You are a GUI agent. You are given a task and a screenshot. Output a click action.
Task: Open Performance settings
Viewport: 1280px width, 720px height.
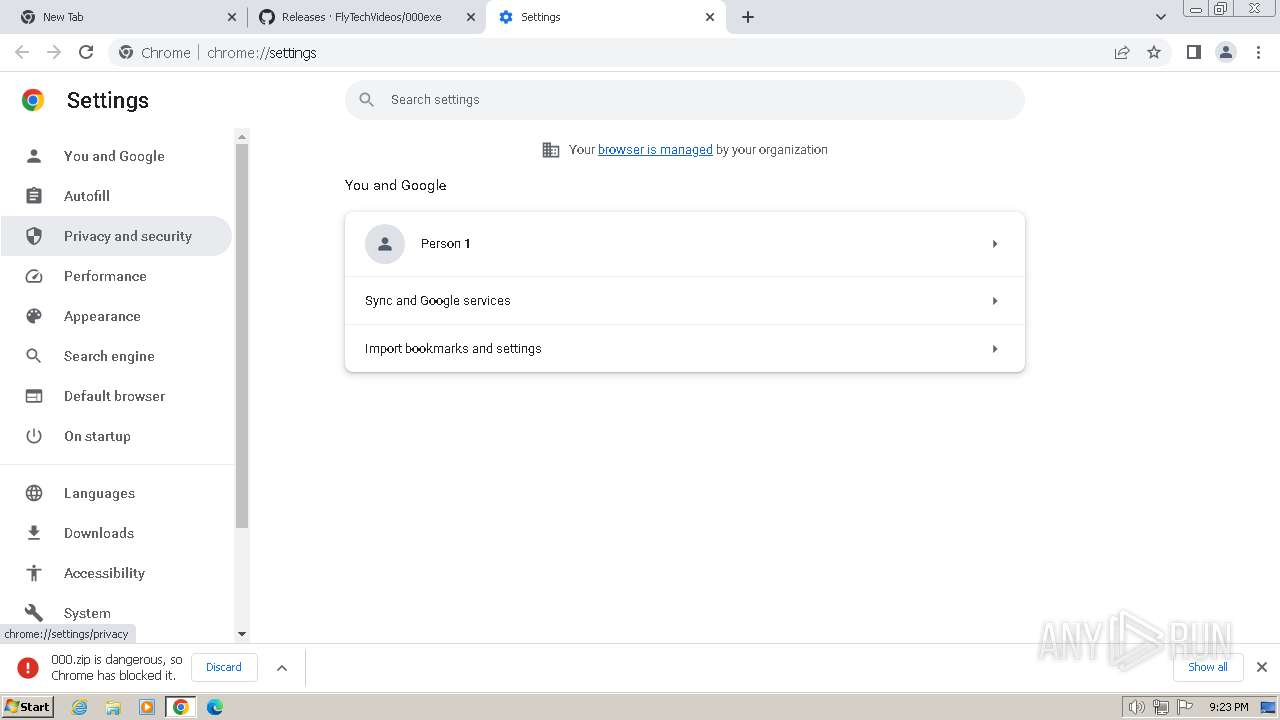coord(116,276)
